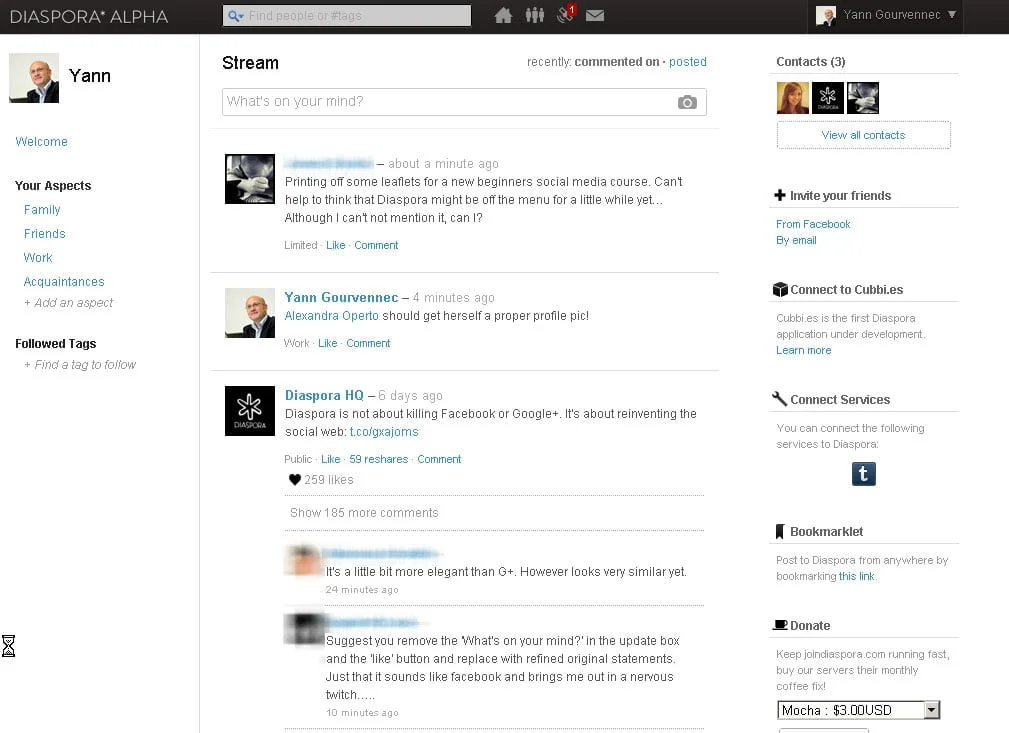Open the Mocha $3.00USD donation dropdown
Viewport: 1009px width, 733px height.
[859, 710]
